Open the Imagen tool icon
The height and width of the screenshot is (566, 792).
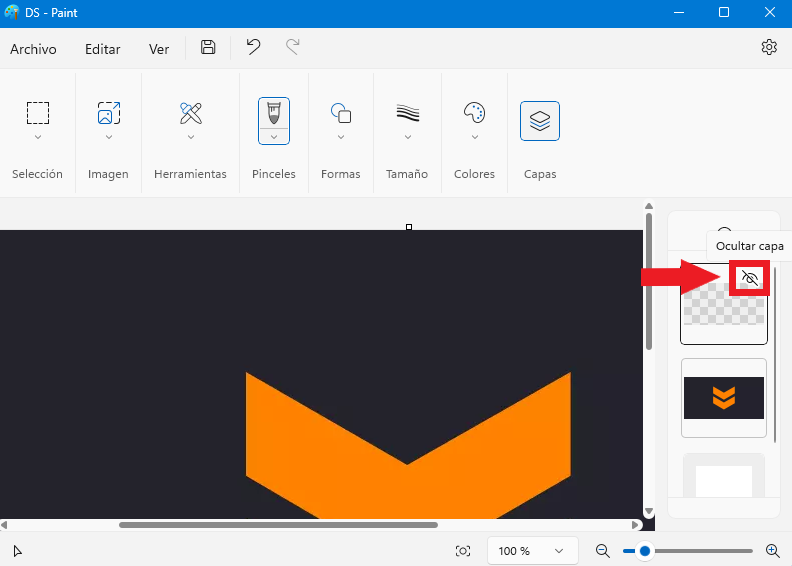point(109,113)
